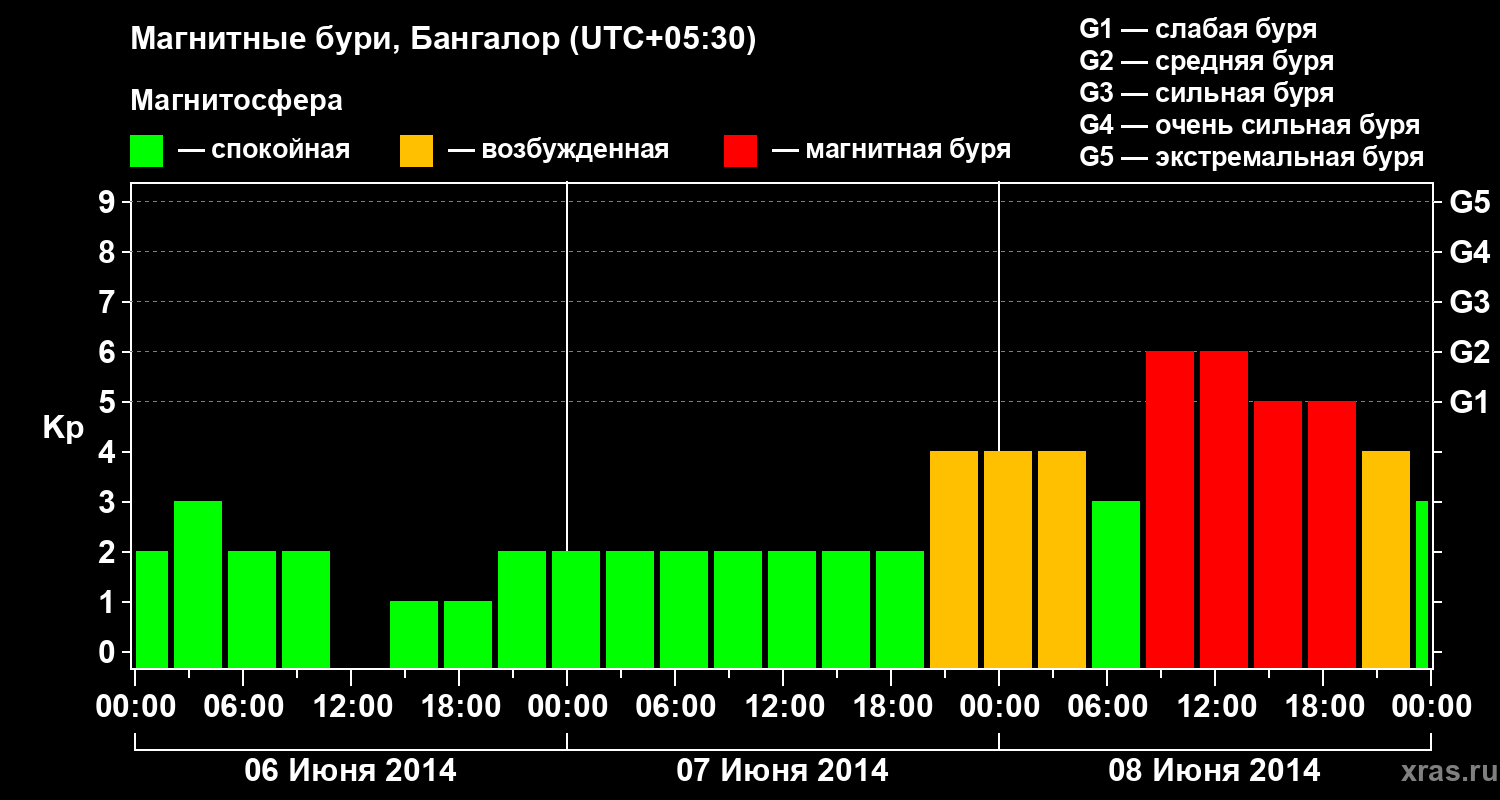Click the 'G4 — очень сильная буря' legend line

pyautogui.click(x=1250, y=125)
